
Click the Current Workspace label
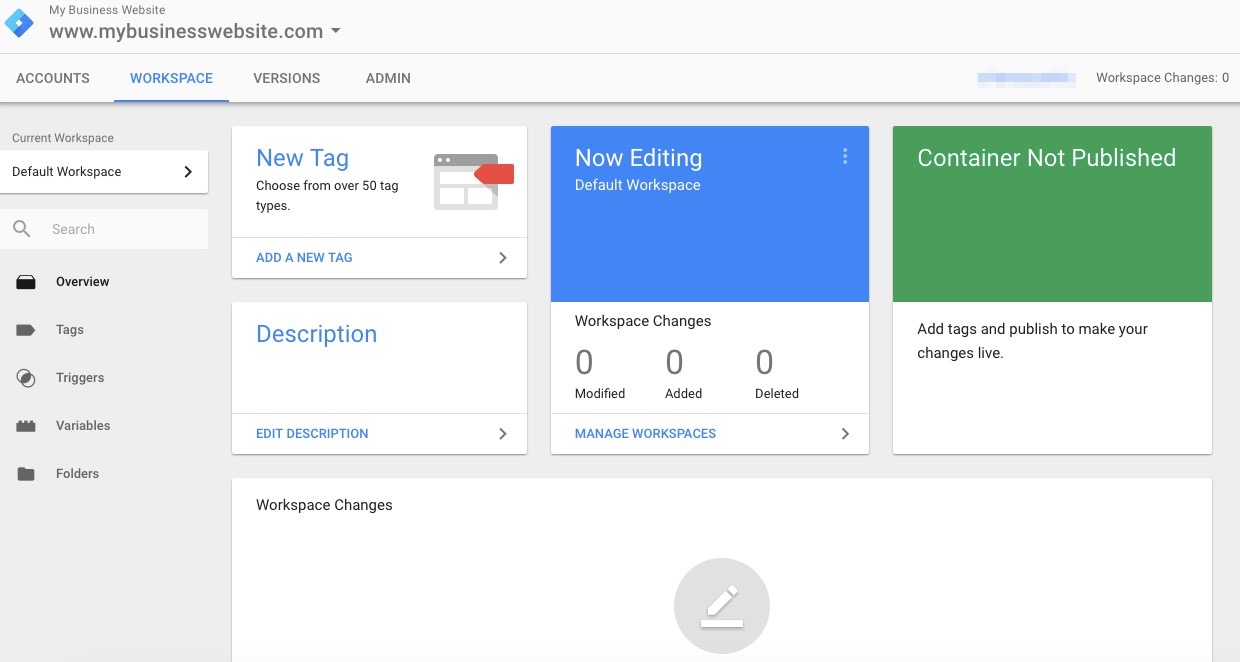[63, 138]
